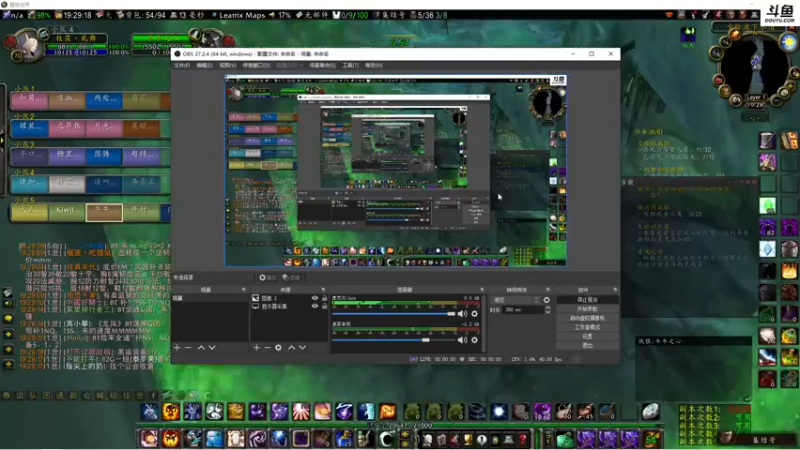Remove selected scene with minus icon

click(x=188, y=347)
